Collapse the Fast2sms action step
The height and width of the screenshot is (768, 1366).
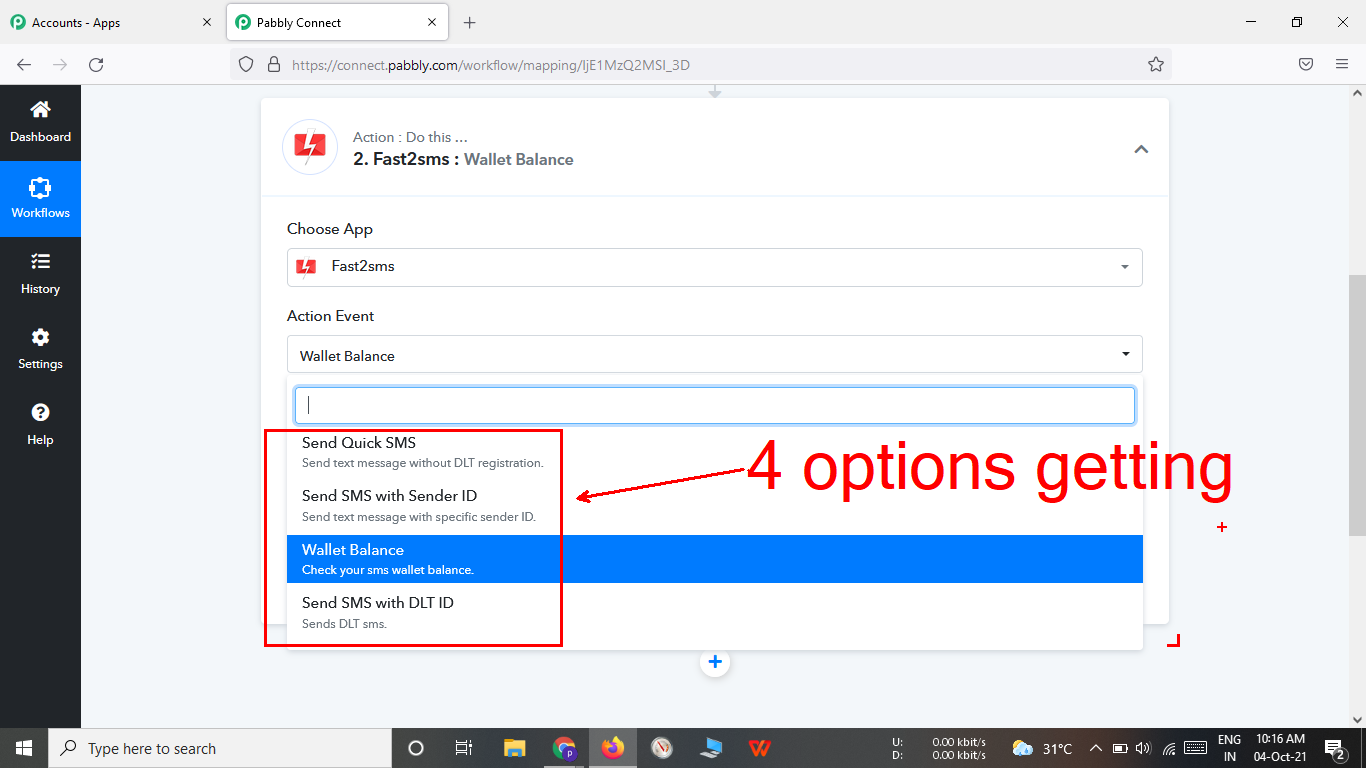(x=1141, y=149)
